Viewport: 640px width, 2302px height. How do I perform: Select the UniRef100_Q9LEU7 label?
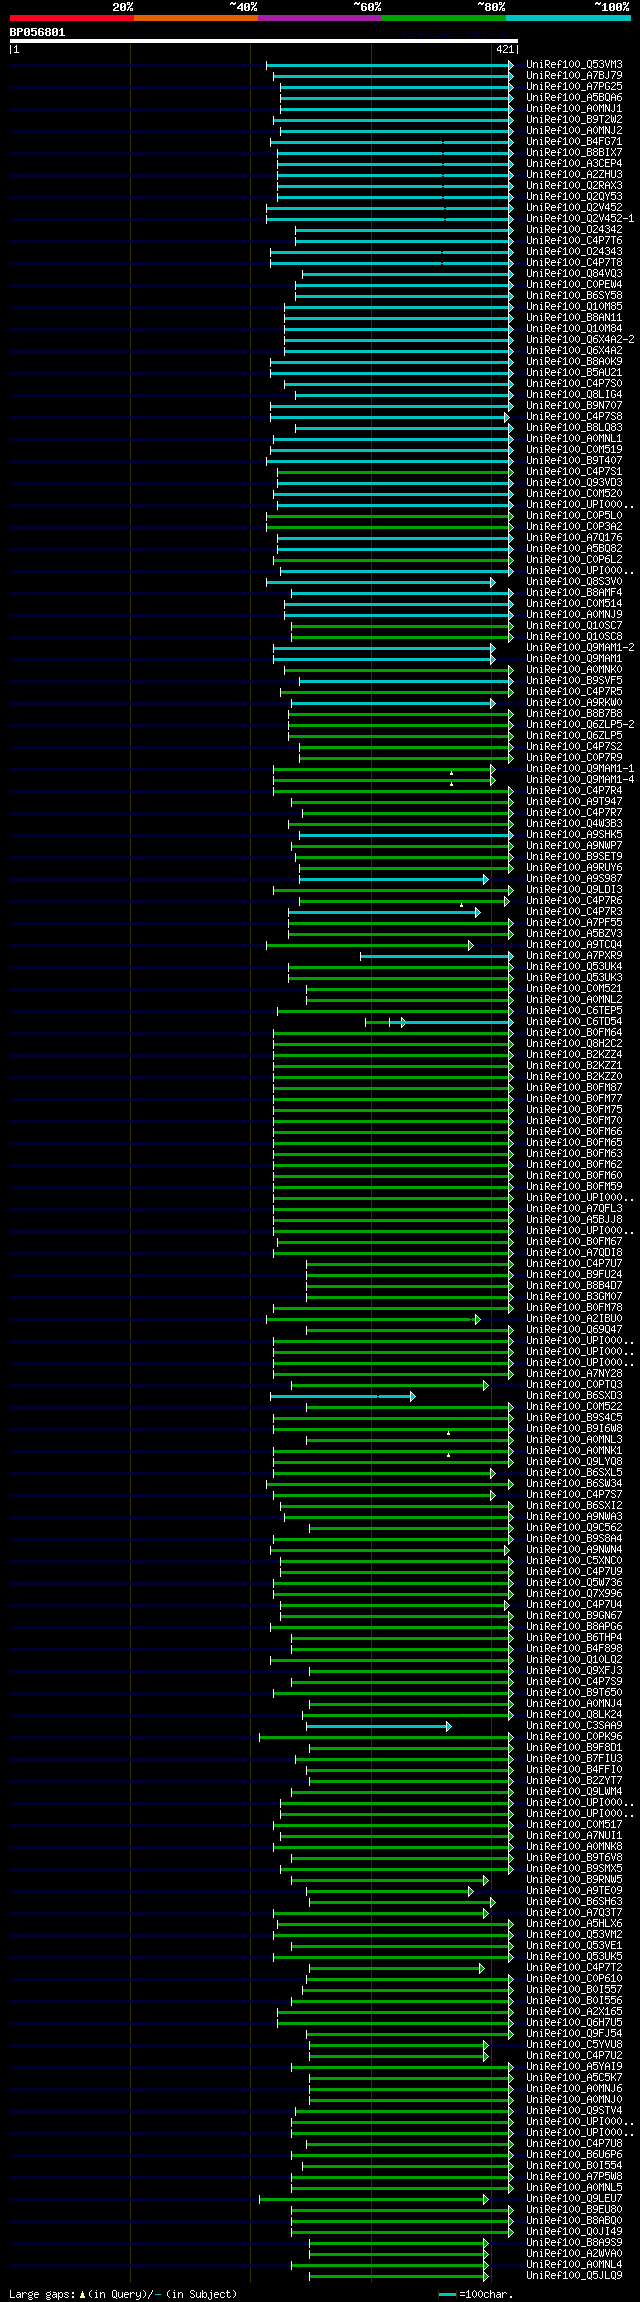[574, 2199]
